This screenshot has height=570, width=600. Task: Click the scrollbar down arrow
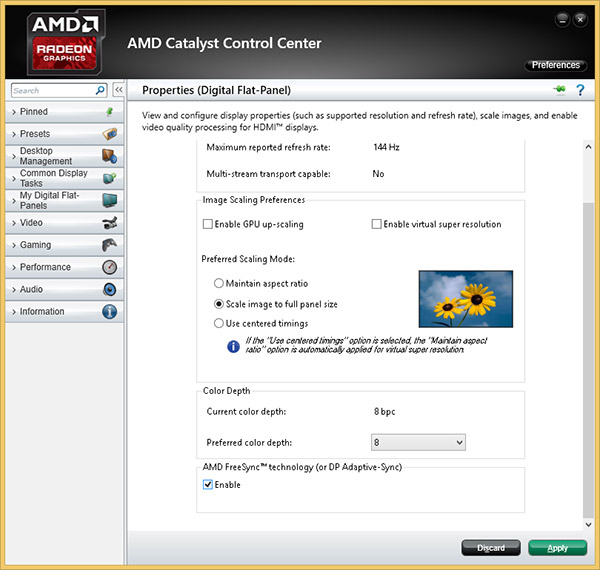point(589,524)
